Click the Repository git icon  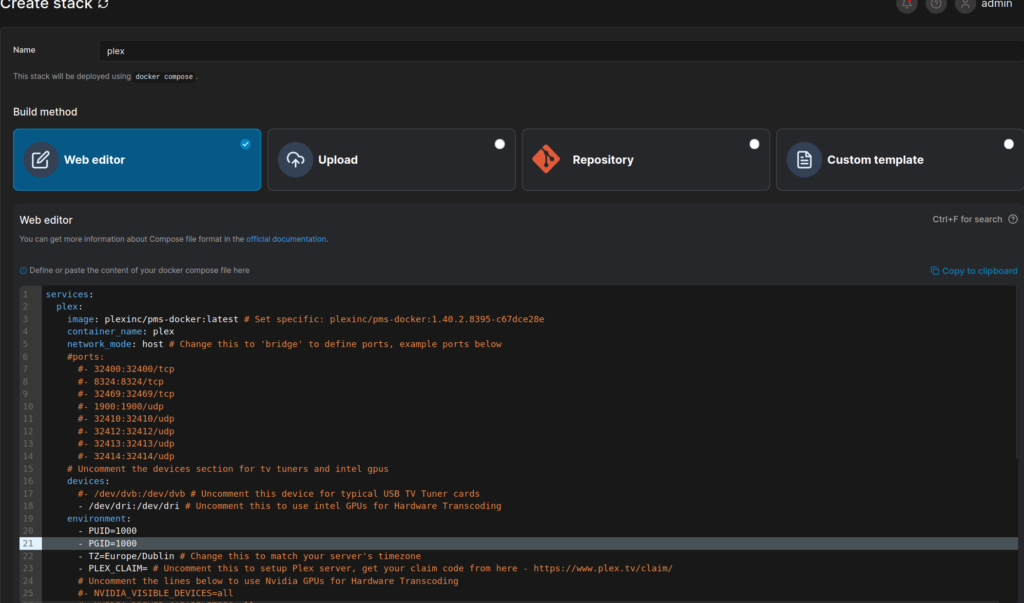pyautogui.click(x=547, y=160)
